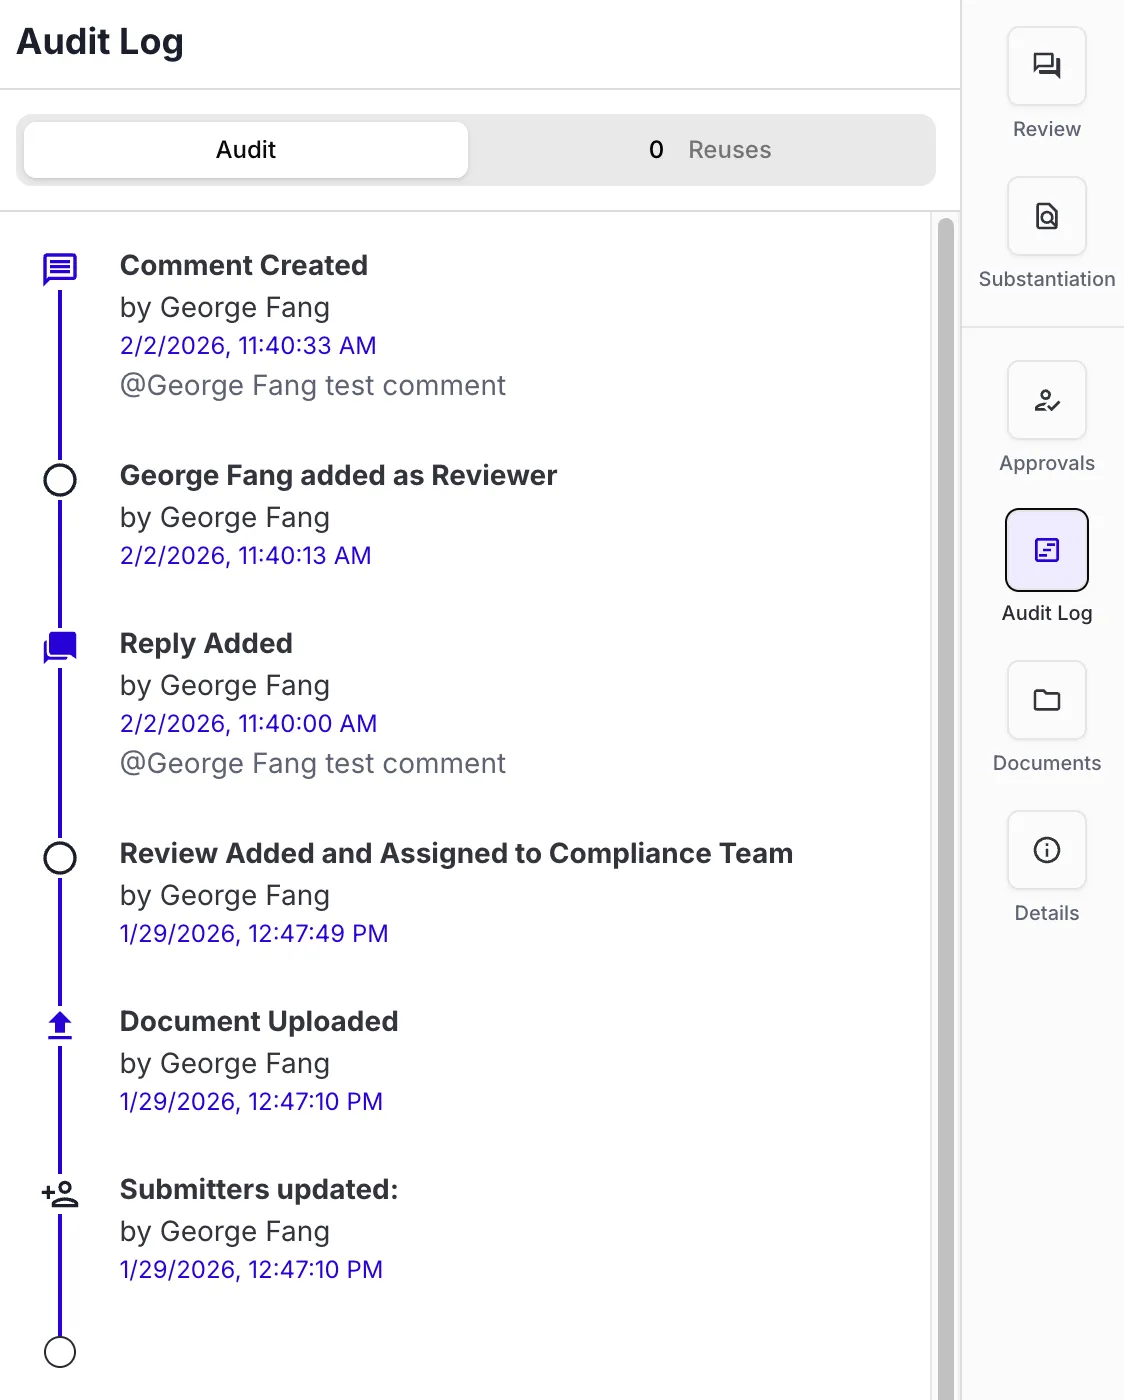Click the Comment Created timeline icon
Viewport: 1124px width, 1400px height.
click(60, 268)
